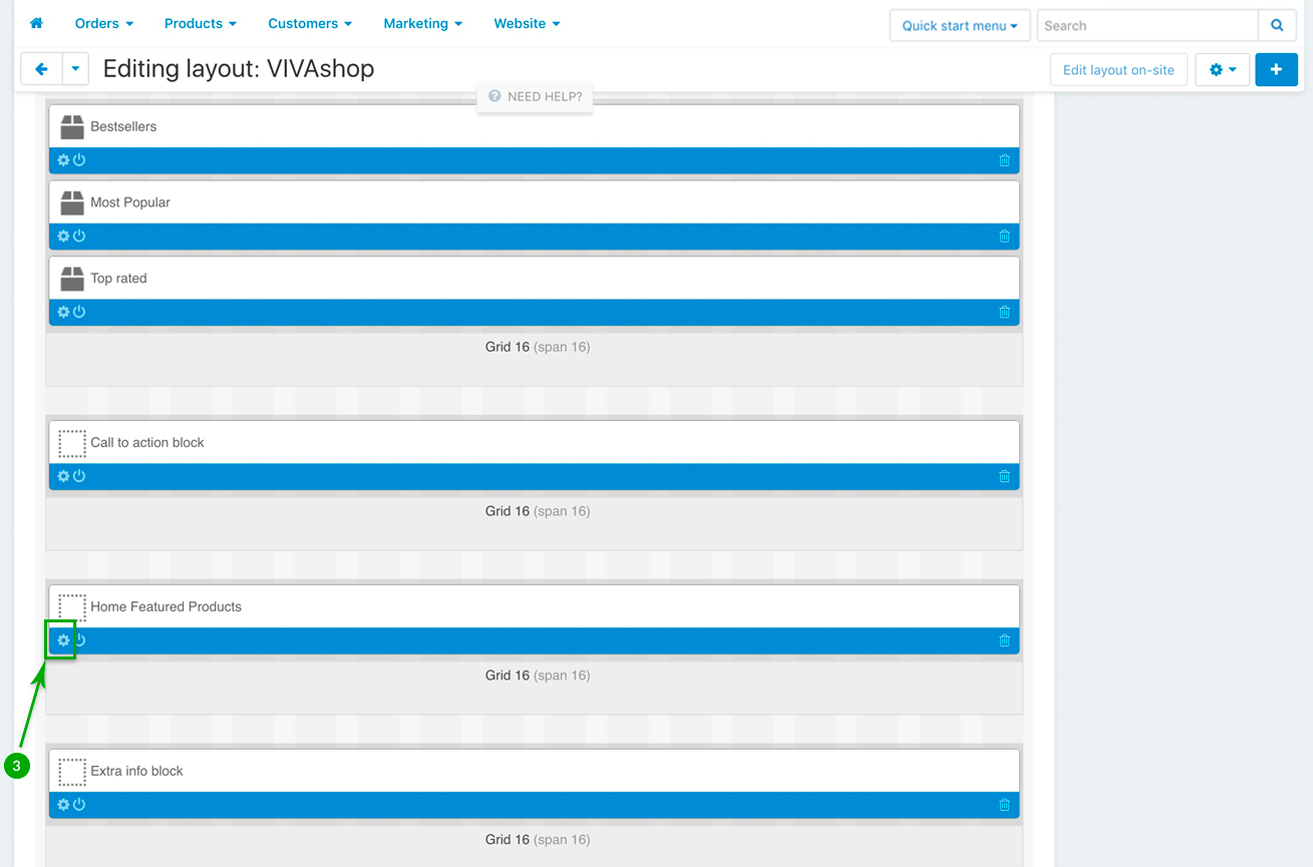Open the gear dropdown next to Edit layout on-site

[x=1222, y=70]
